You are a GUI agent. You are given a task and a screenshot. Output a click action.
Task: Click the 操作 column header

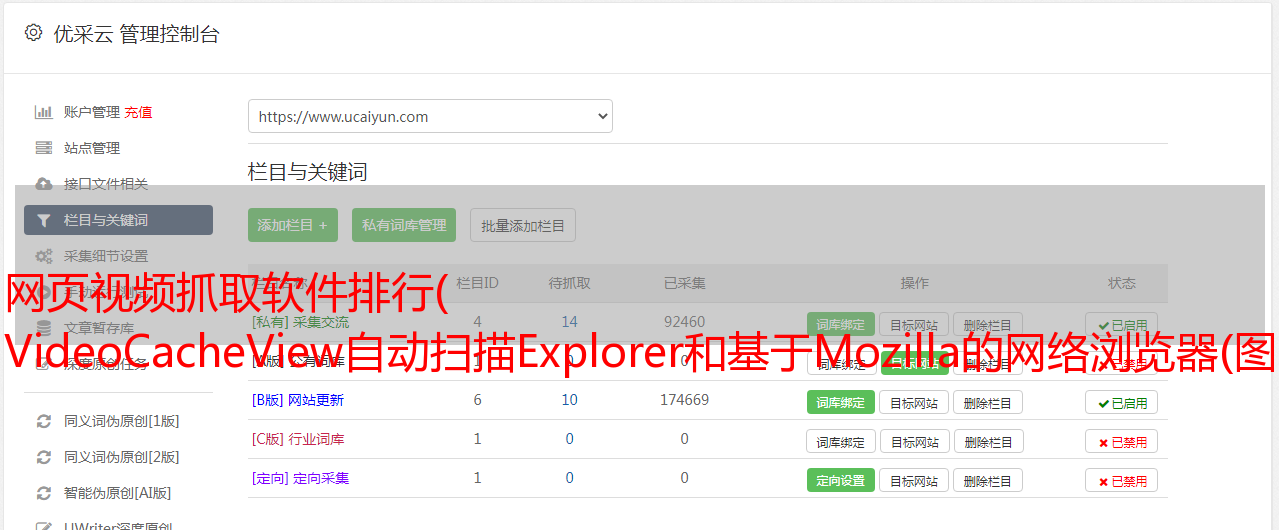(x=914, y=283)
